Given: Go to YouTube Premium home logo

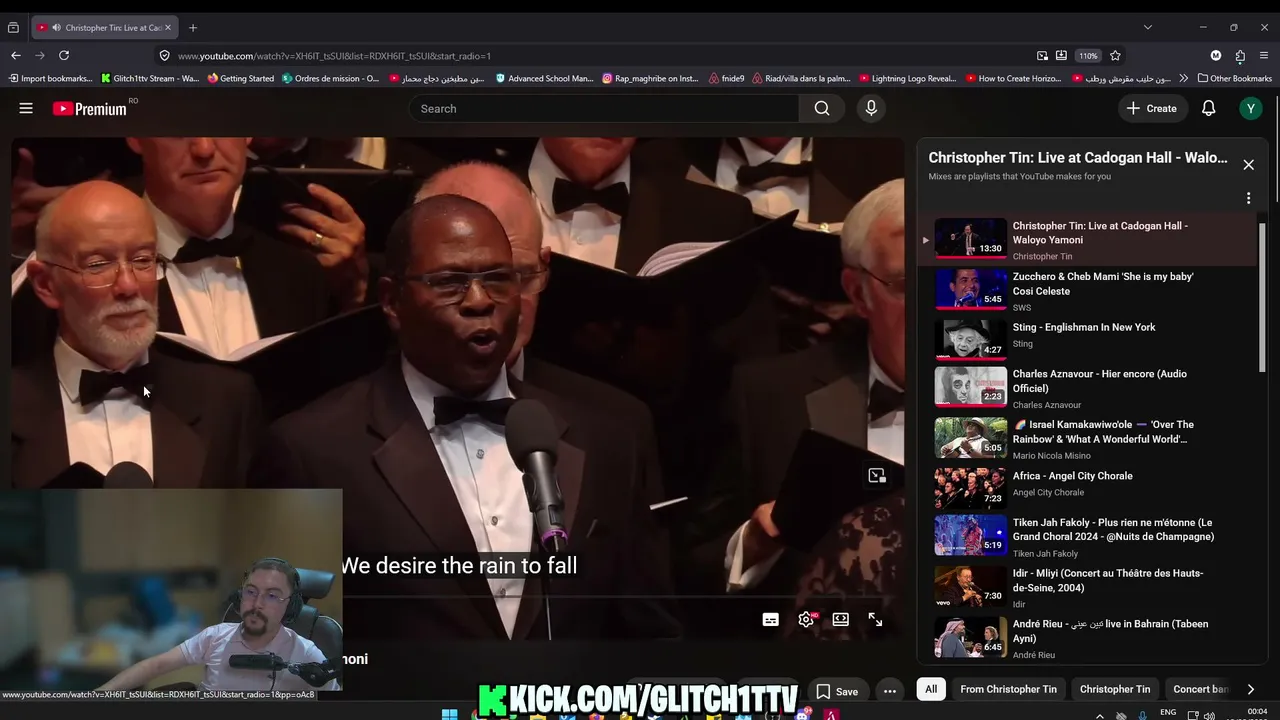Looking at the screenshot, I should (90, 108).
